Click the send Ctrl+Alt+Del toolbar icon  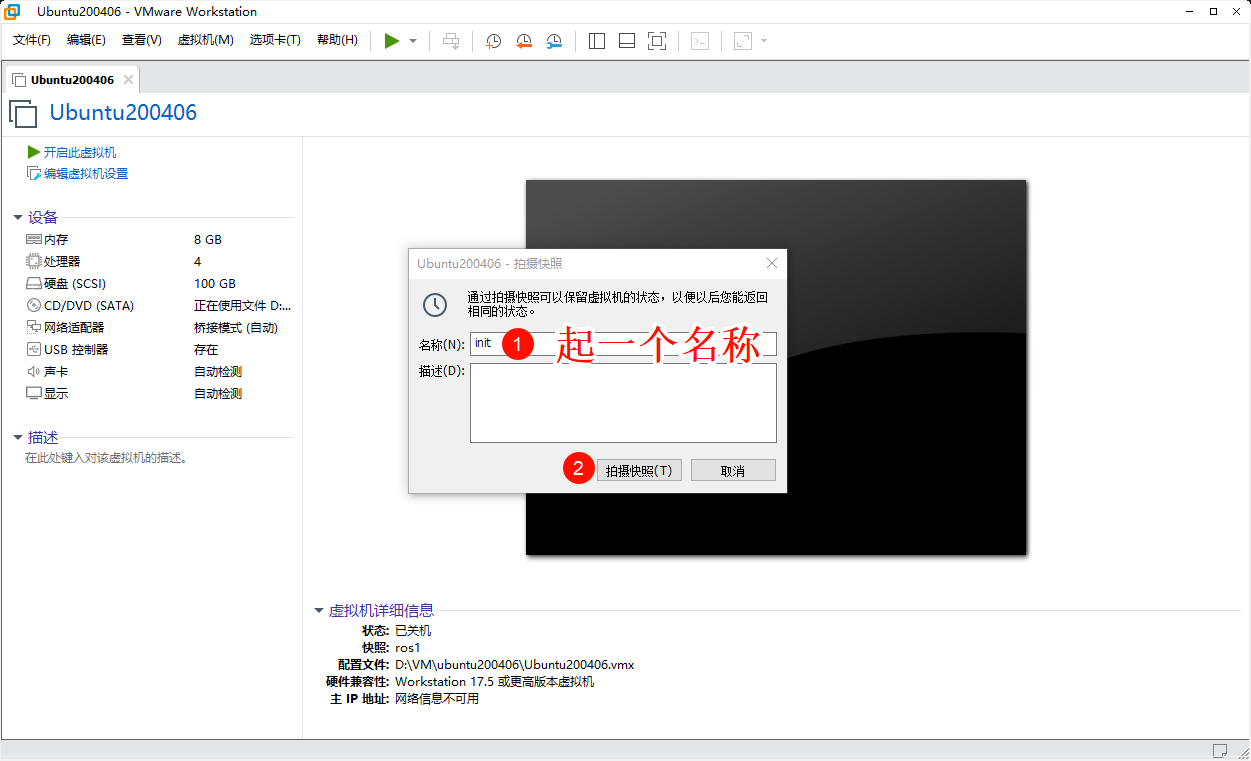pyautogui.click(x=451, y=41)
